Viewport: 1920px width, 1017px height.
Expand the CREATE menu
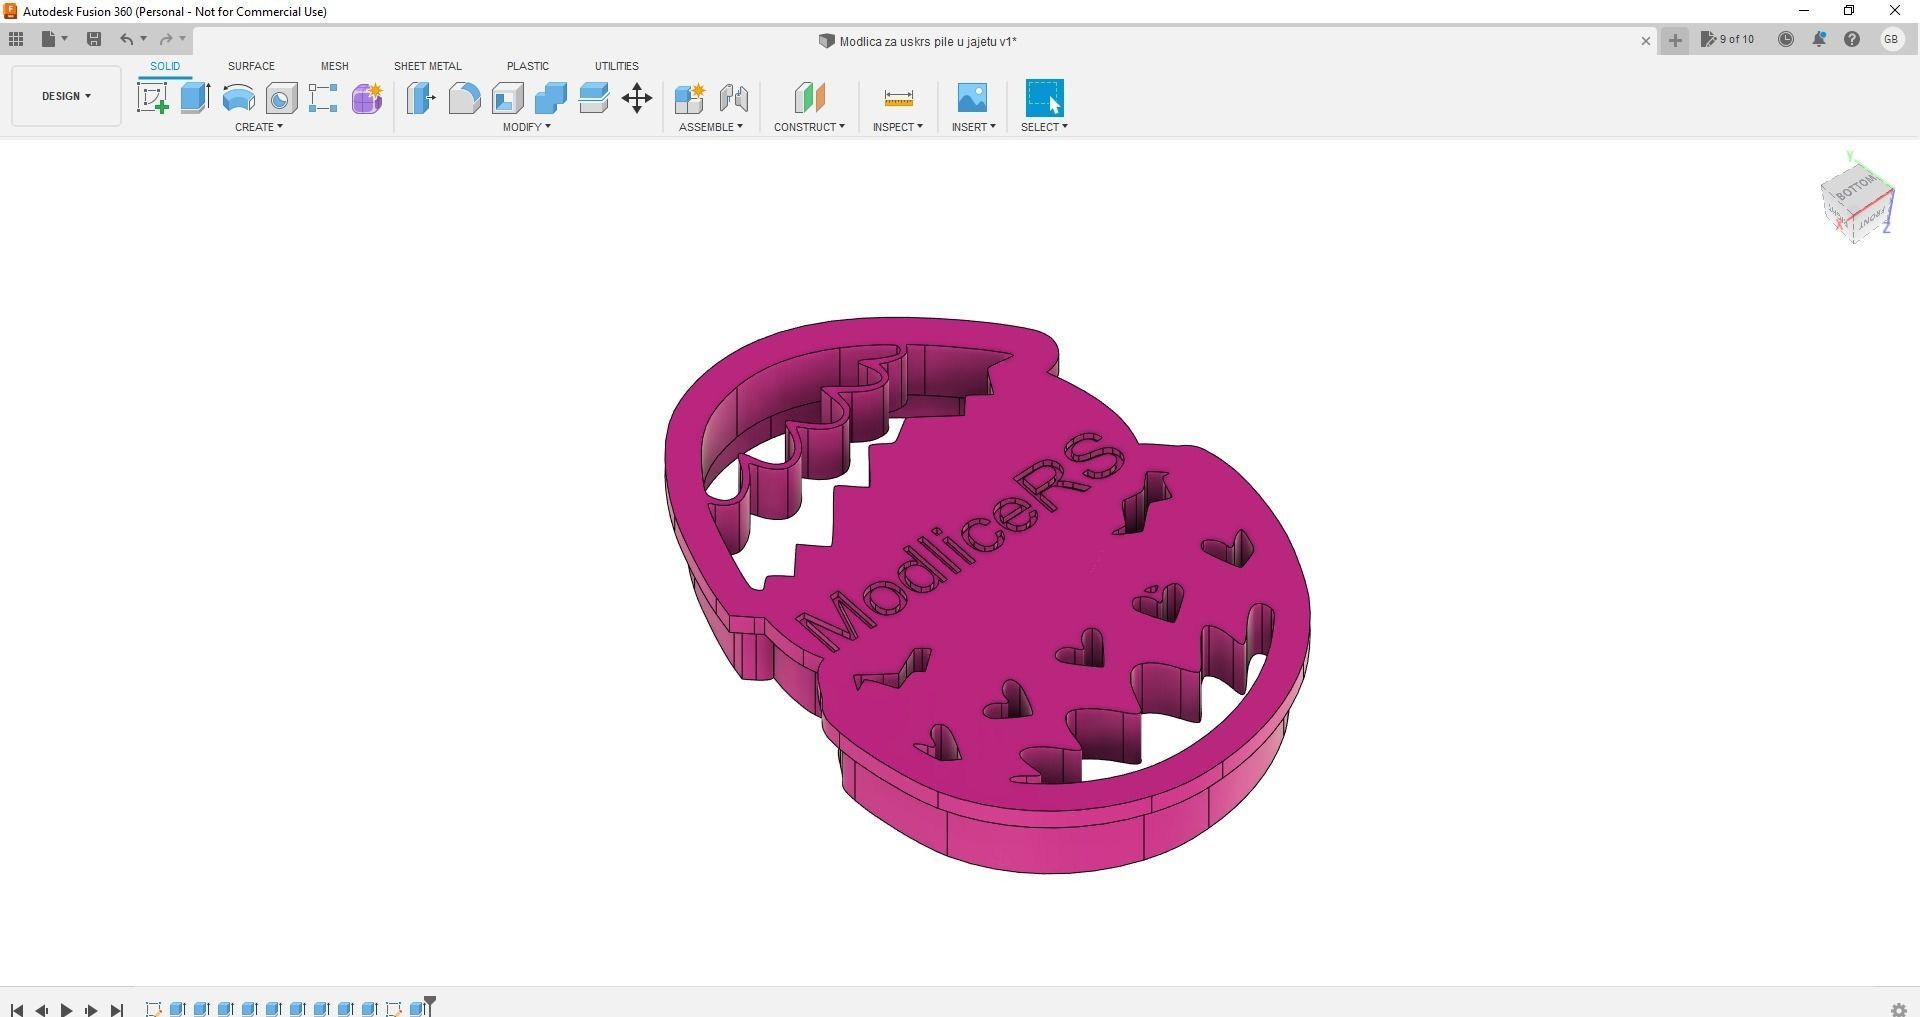259,127
